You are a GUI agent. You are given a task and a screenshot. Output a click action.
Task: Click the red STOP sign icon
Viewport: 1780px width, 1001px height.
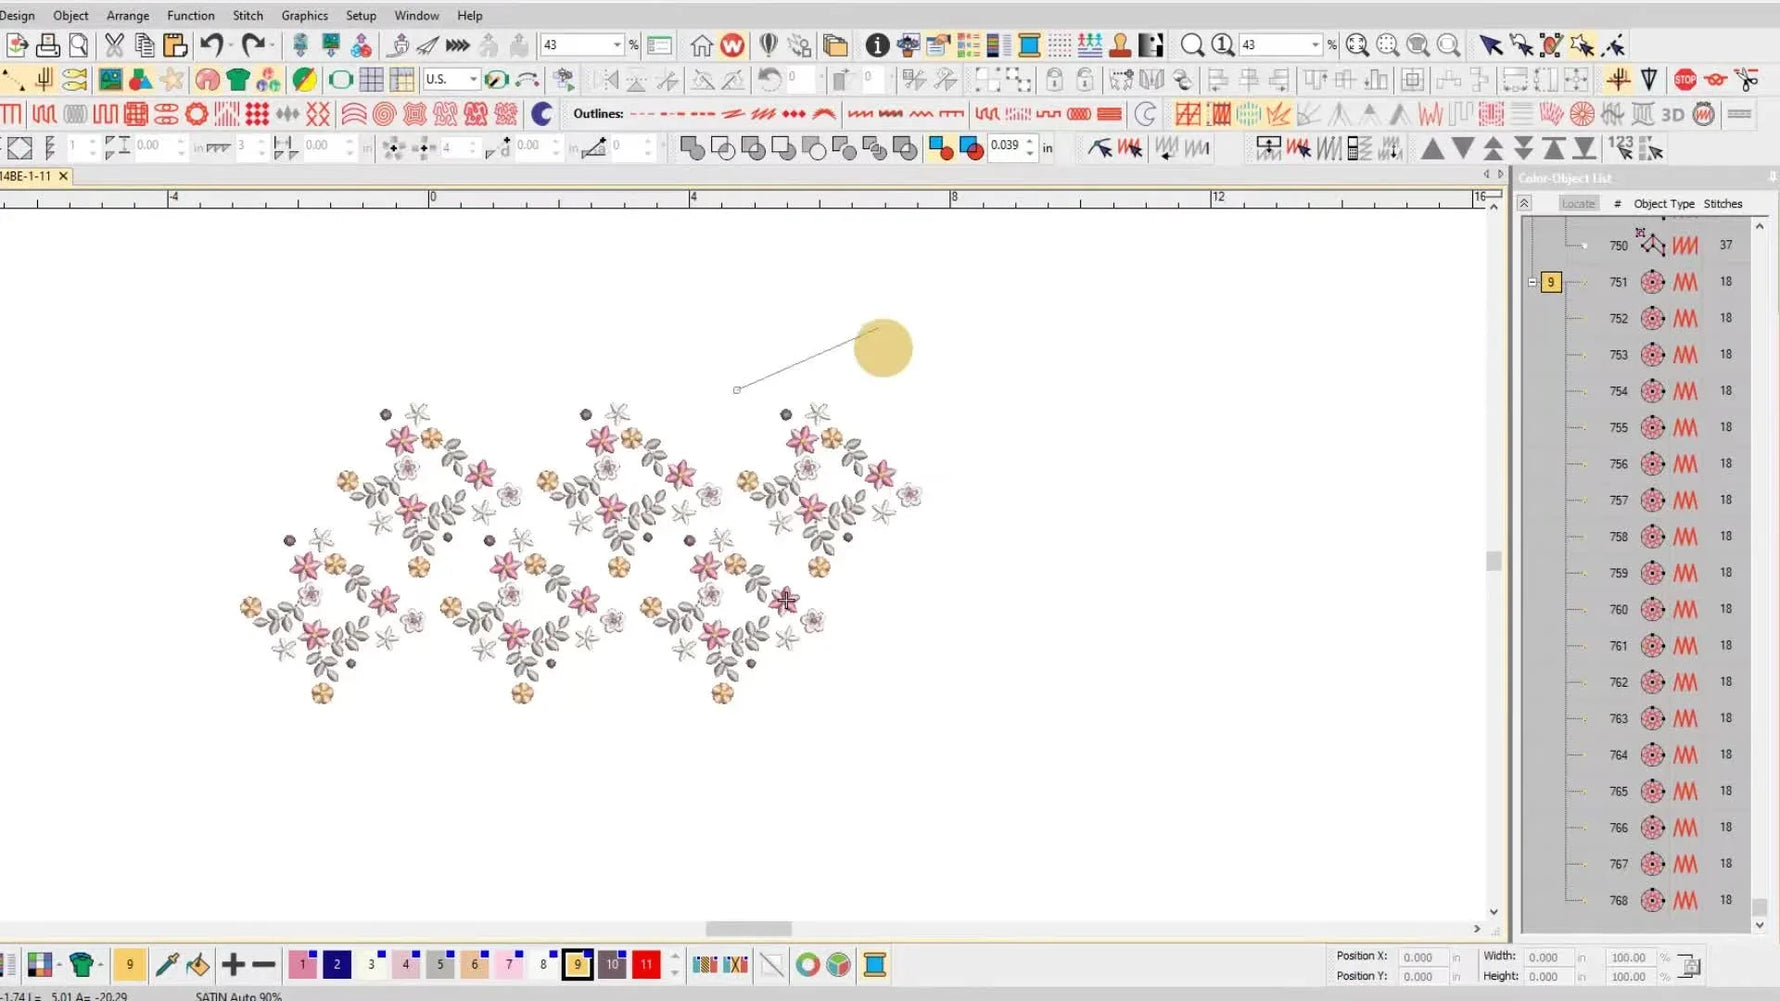click(1685, 80)
